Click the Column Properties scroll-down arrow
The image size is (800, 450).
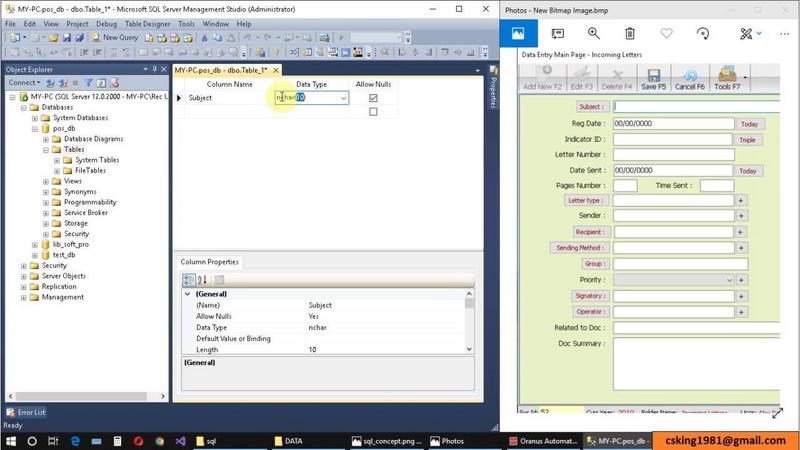(x=469, y=349)
